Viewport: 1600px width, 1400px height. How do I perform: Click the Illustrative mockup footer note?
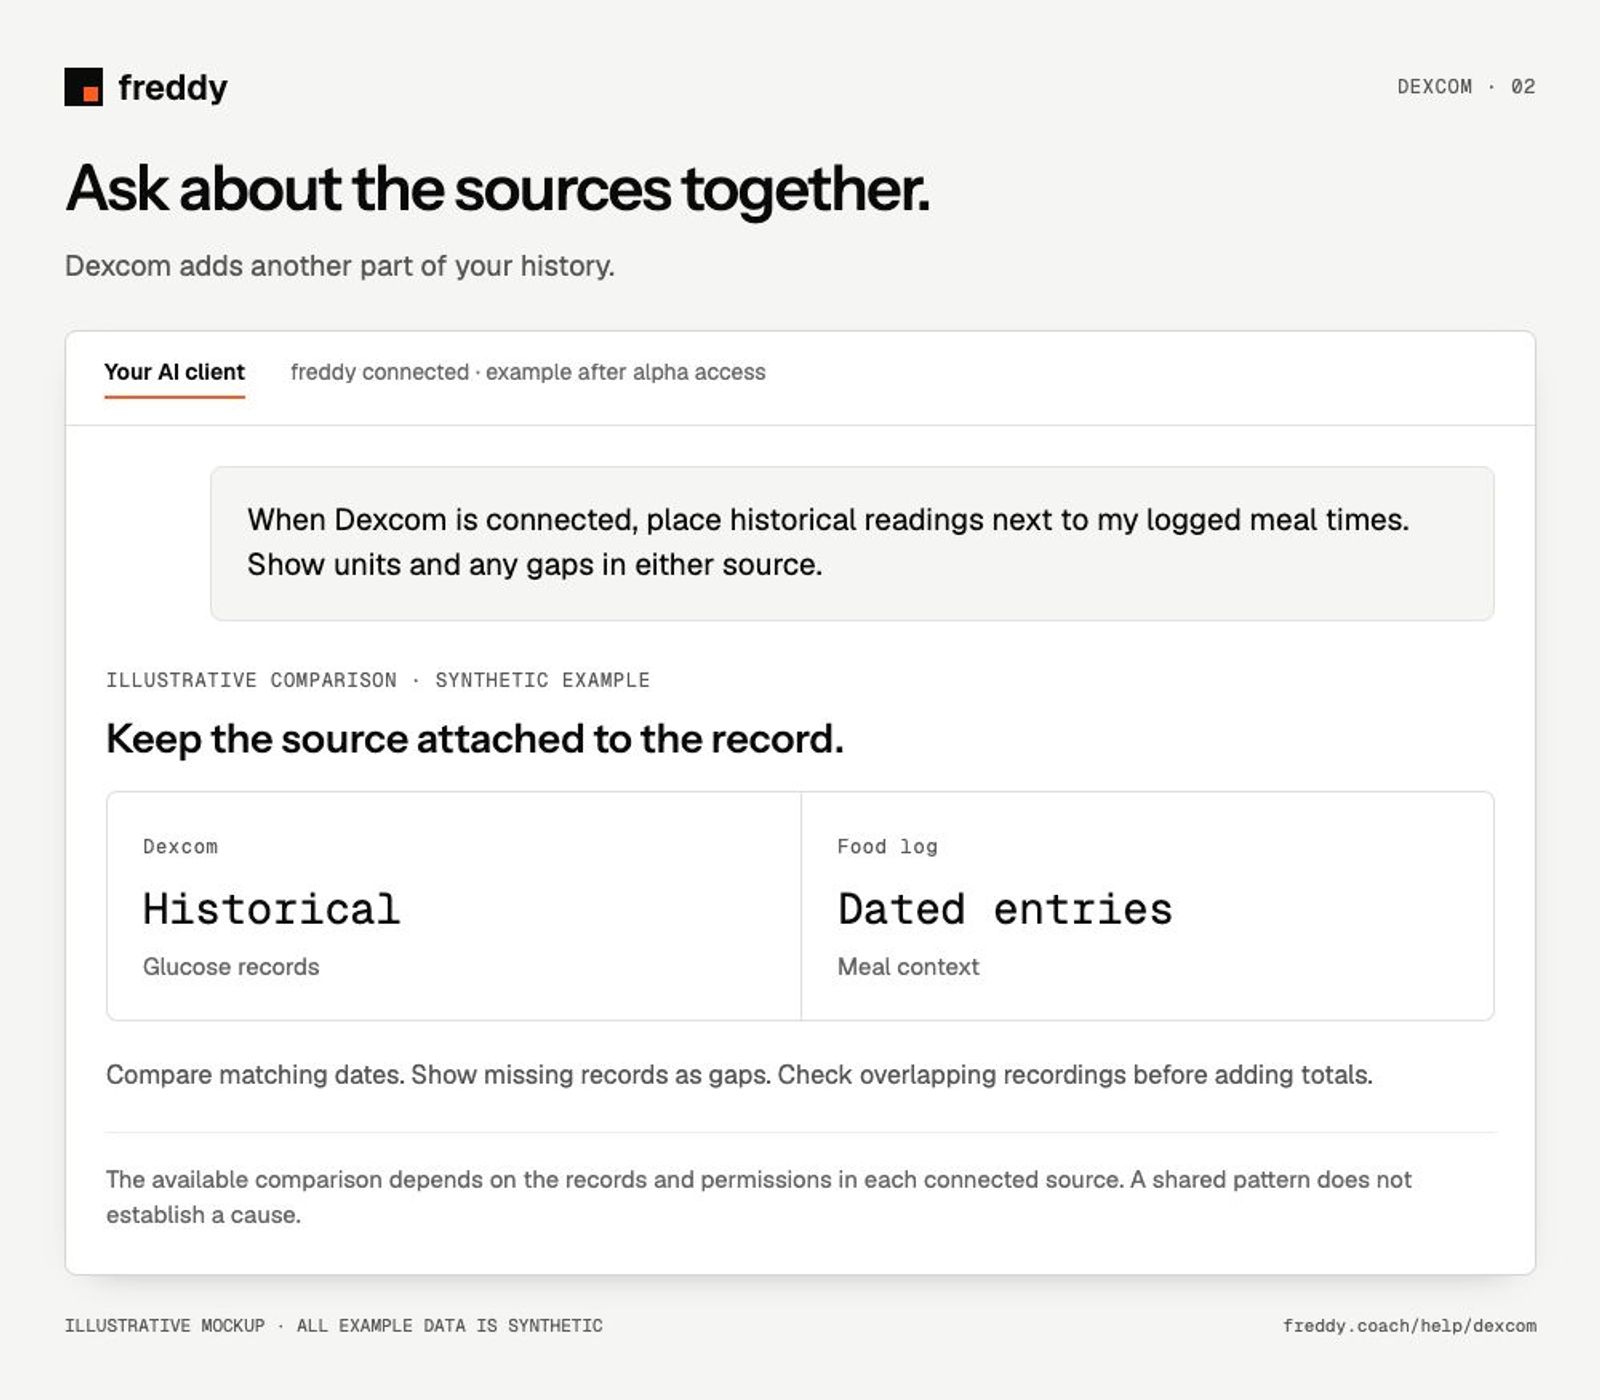pos(334,1326)
